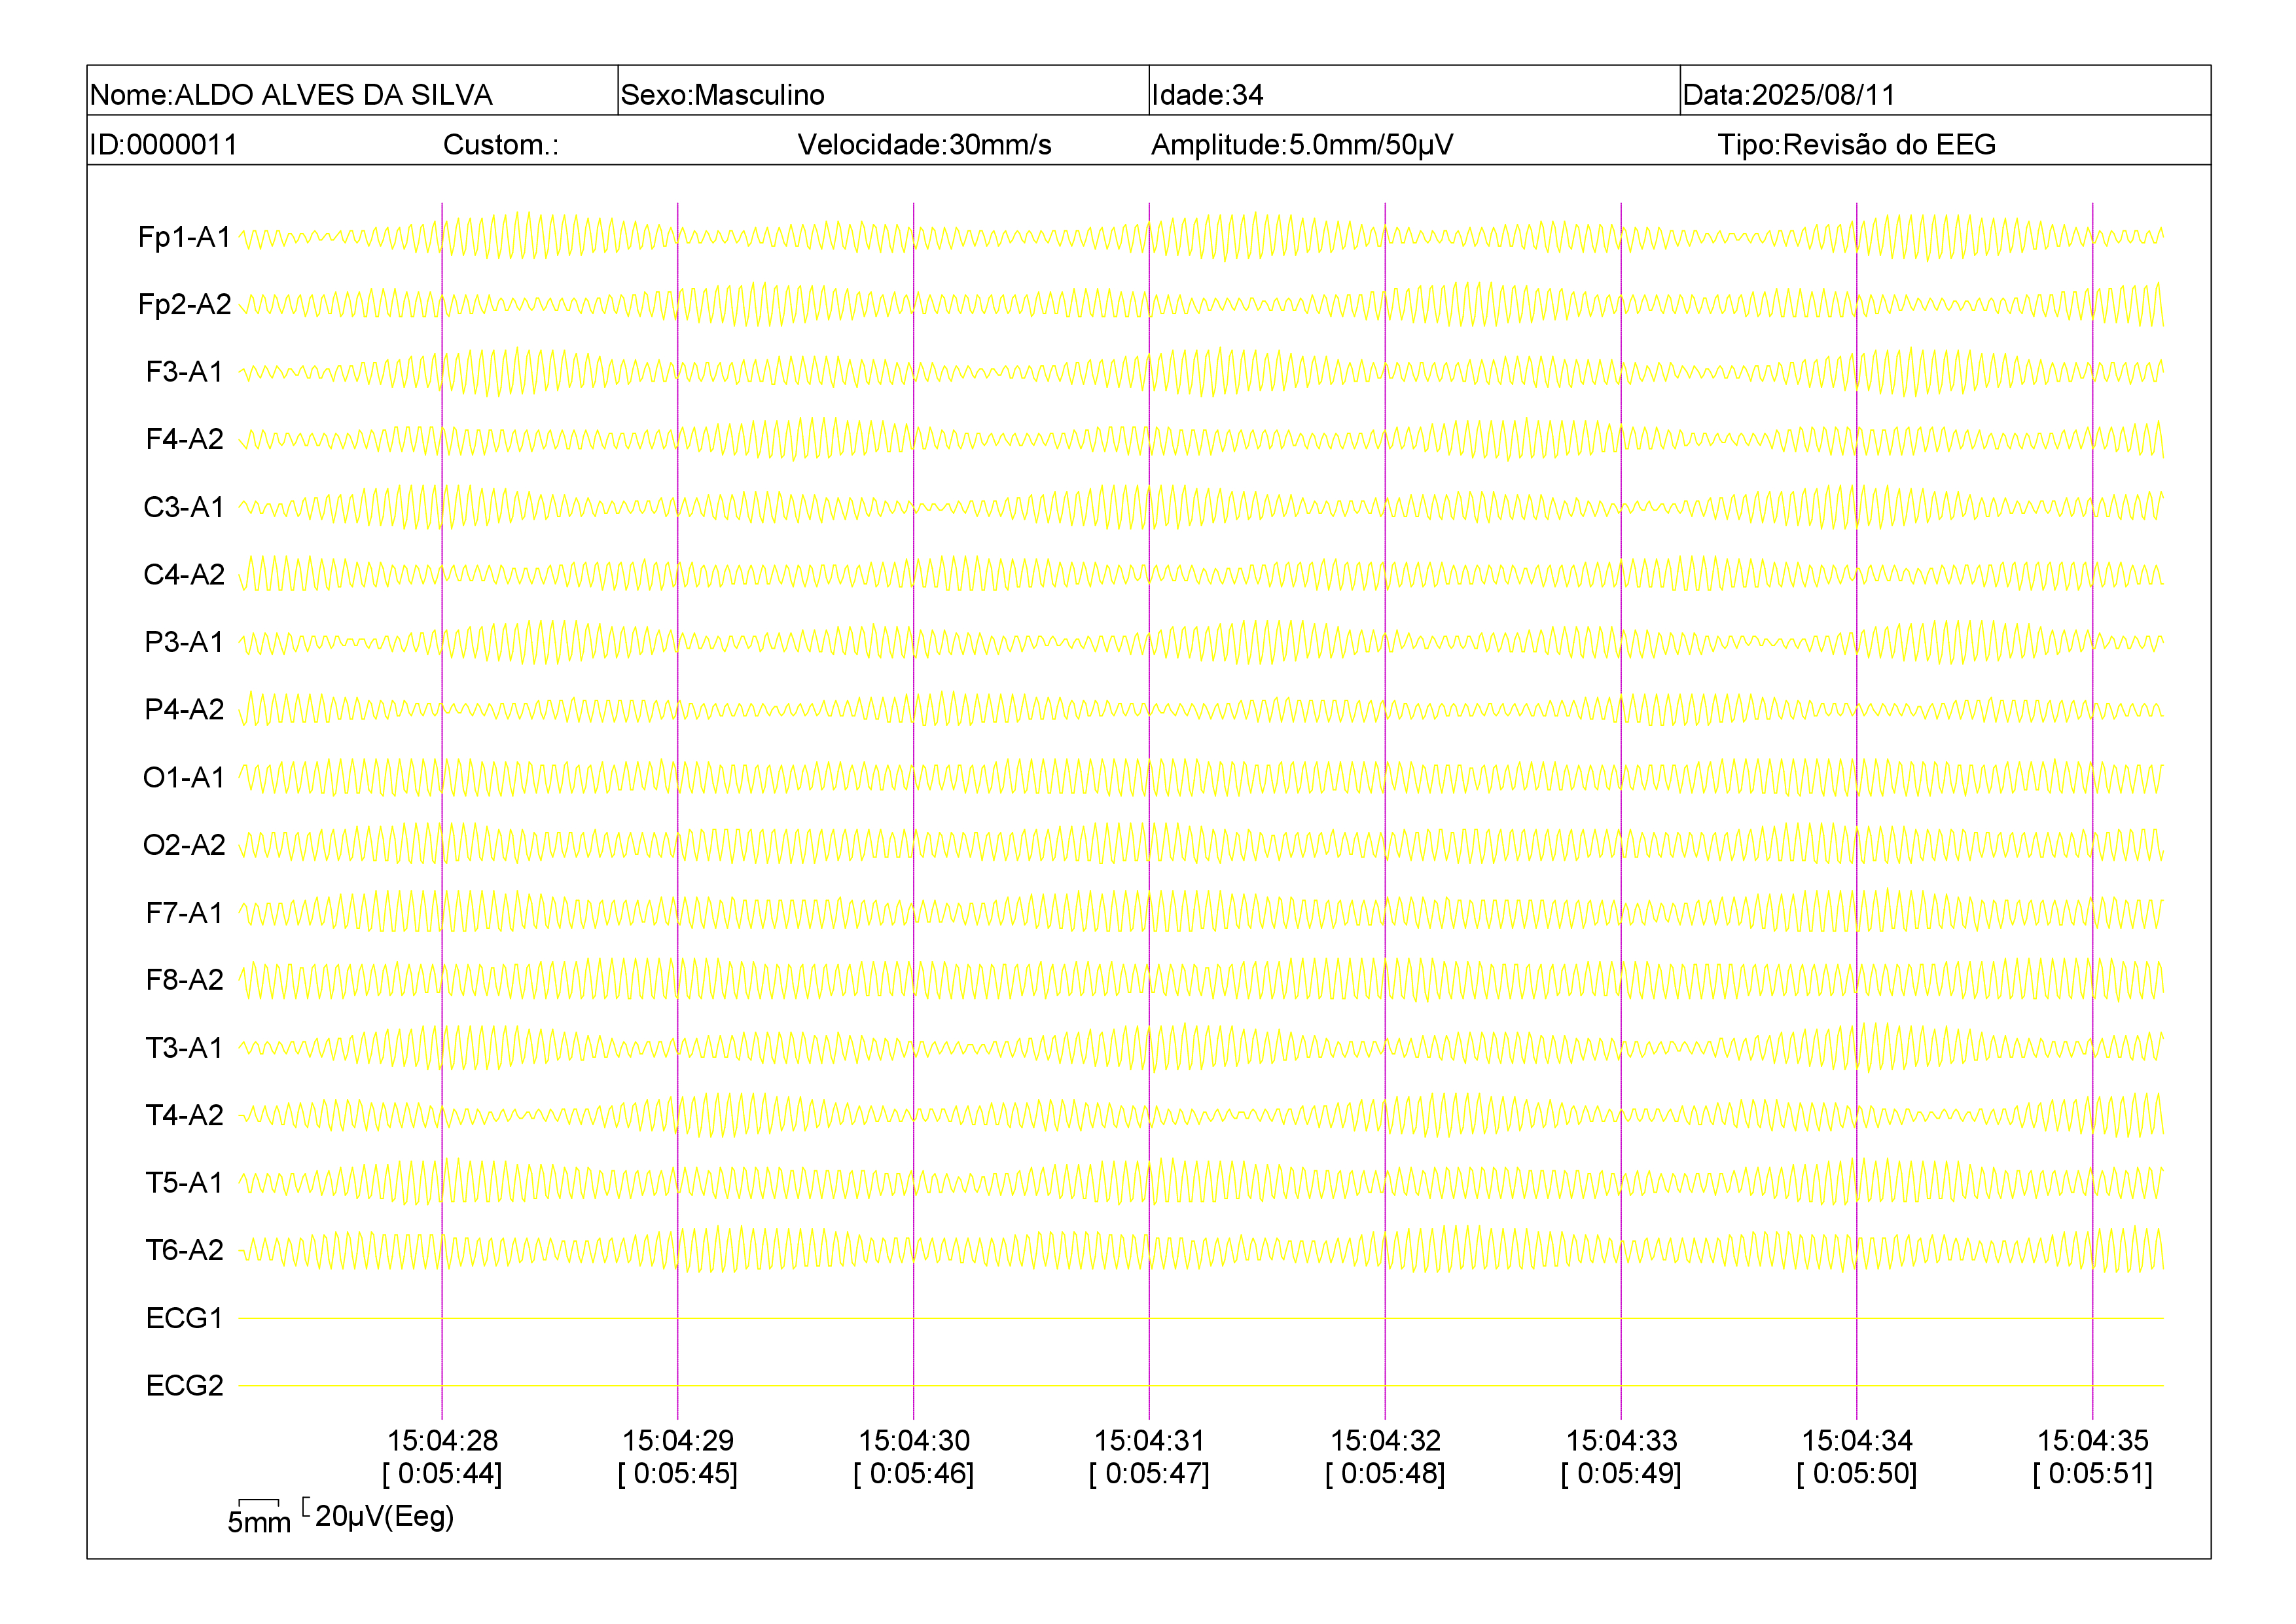
Task: Select the T5-A1 channel label
Action: tap(184, 1182)
